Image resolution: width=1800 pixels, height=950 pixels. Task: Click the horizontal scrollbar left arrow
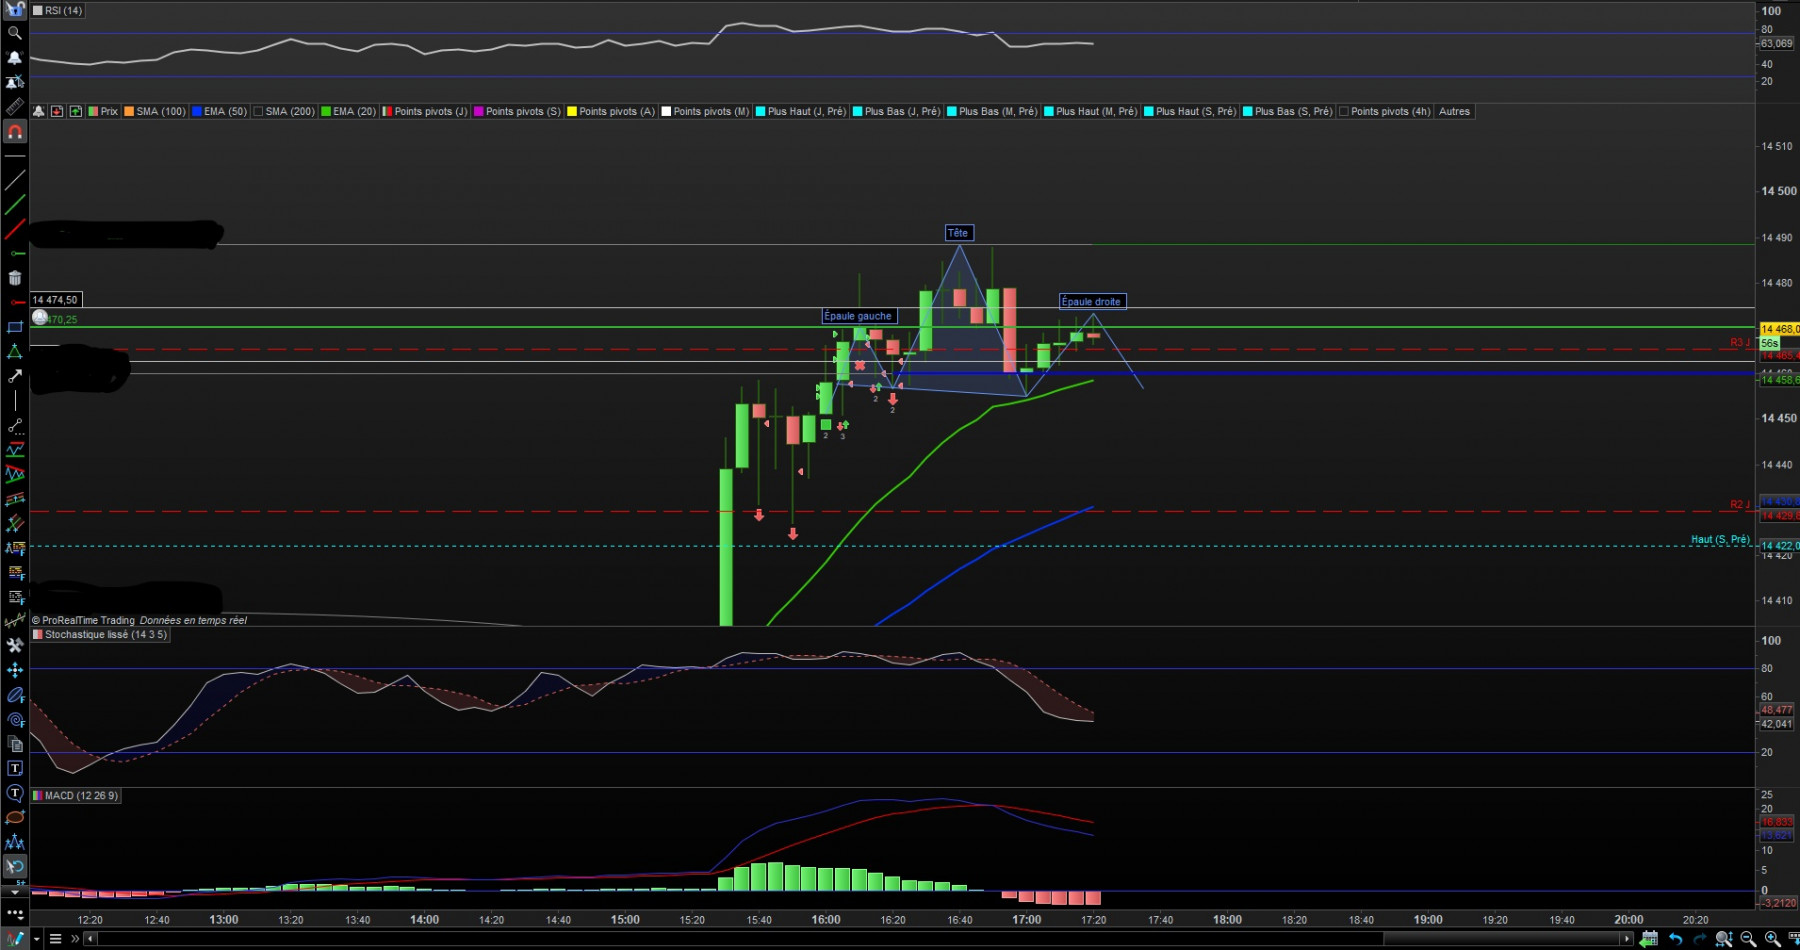[x=91, y=939]
